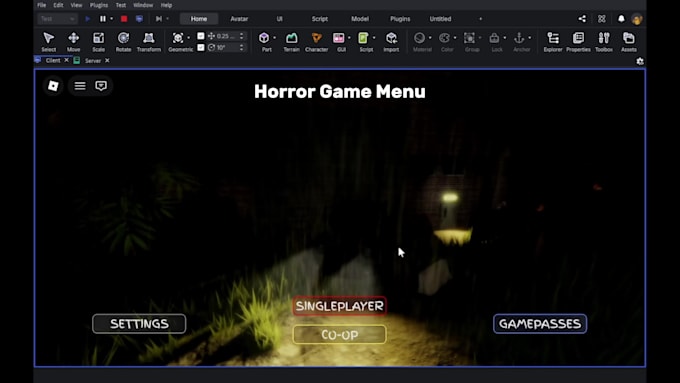This screenshot has width=680, height=383.
Task: Switch to the Server view tab
Action: pos(93,61)
